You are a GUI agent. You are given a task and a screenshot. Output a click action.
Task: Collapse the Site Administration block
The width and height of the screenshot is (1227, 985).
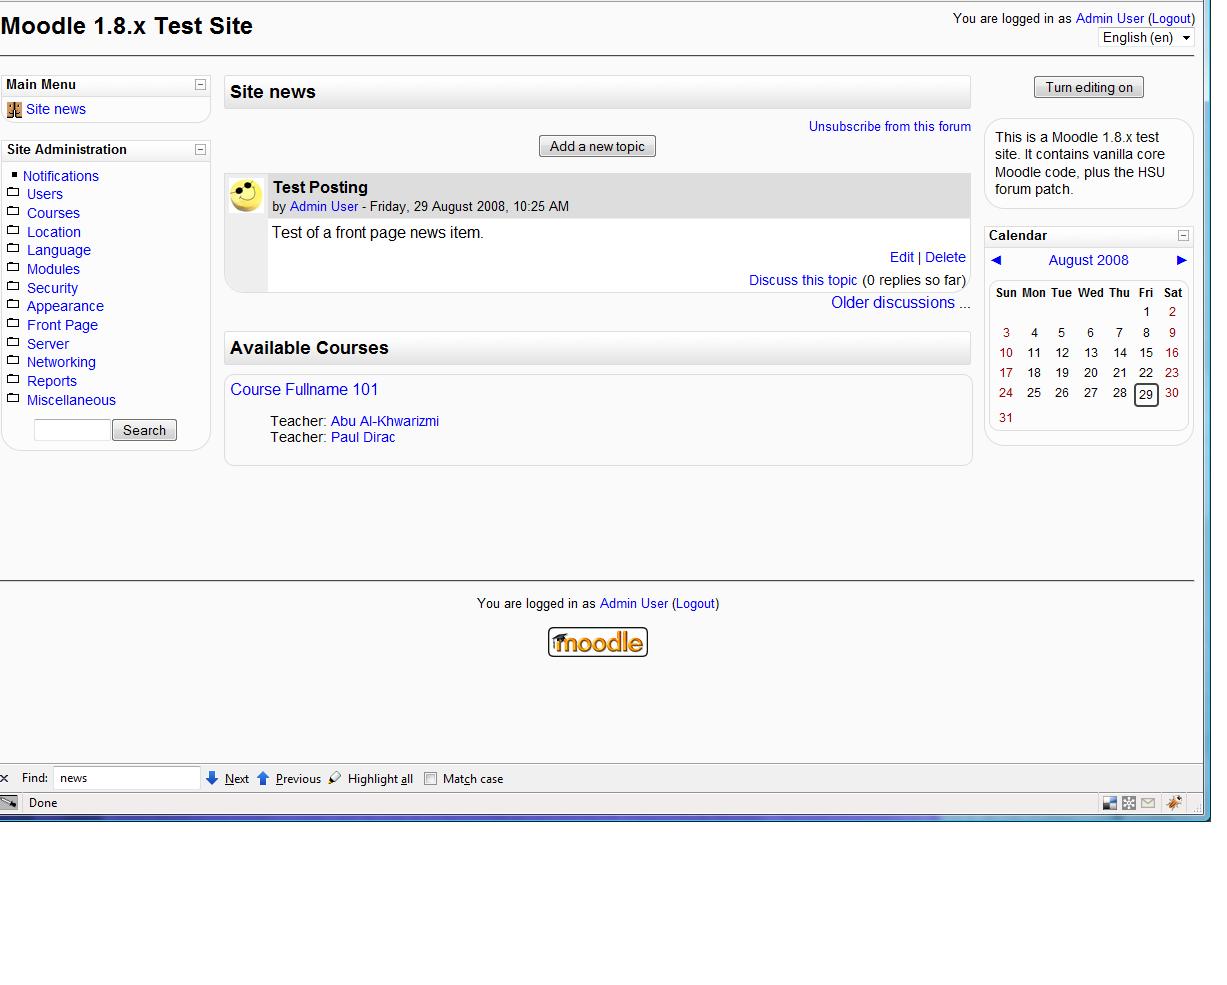(200, 150)
